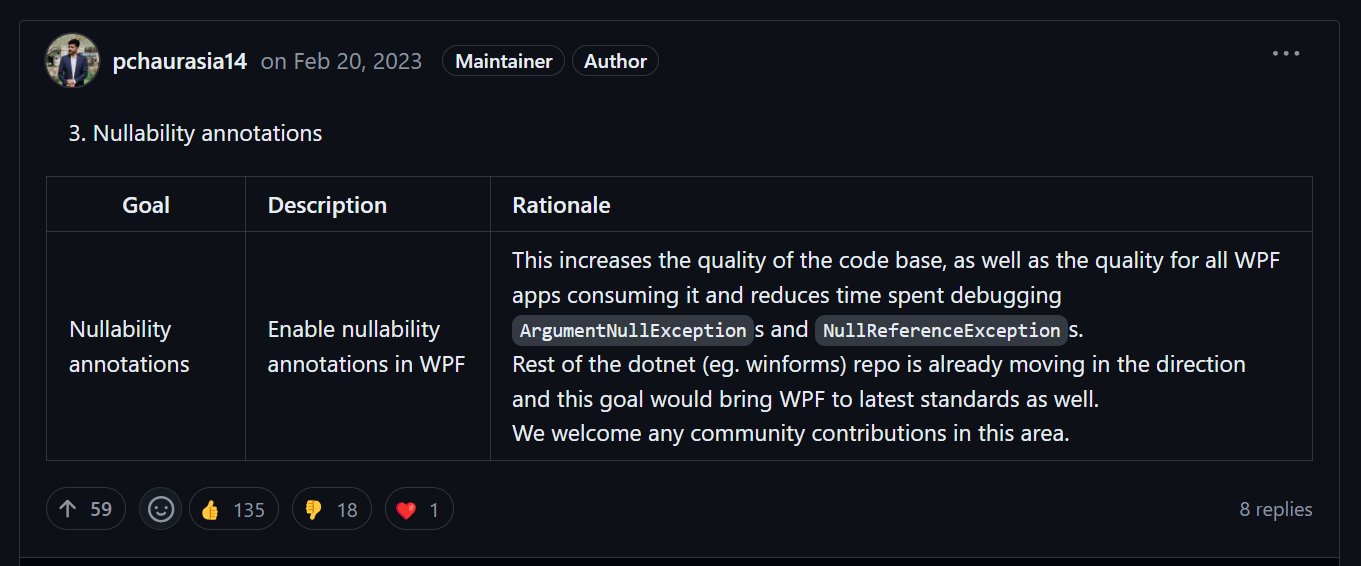Click the Maintainer badge
This screenshot has height=566, width=1361.
[x=503, y=61]
